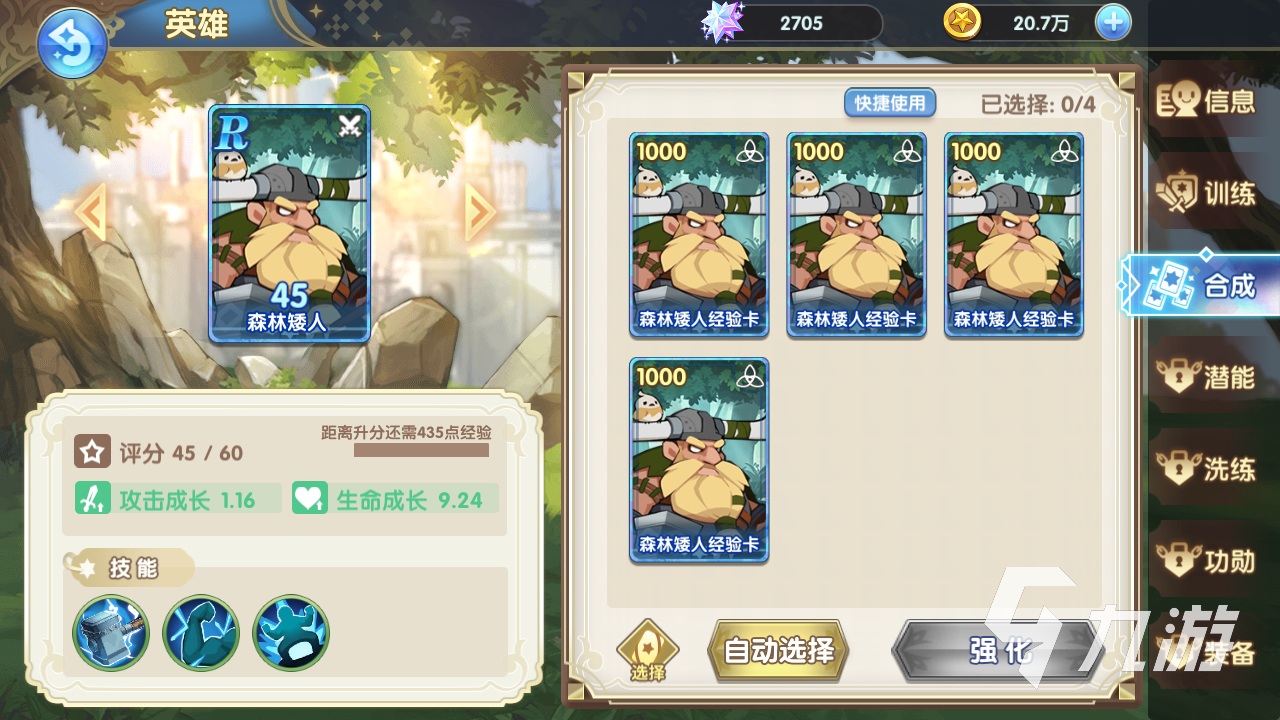Viewport: 1280px width, 720px height.
Task: Select the hammer skill icon
Action: point(111,633)
